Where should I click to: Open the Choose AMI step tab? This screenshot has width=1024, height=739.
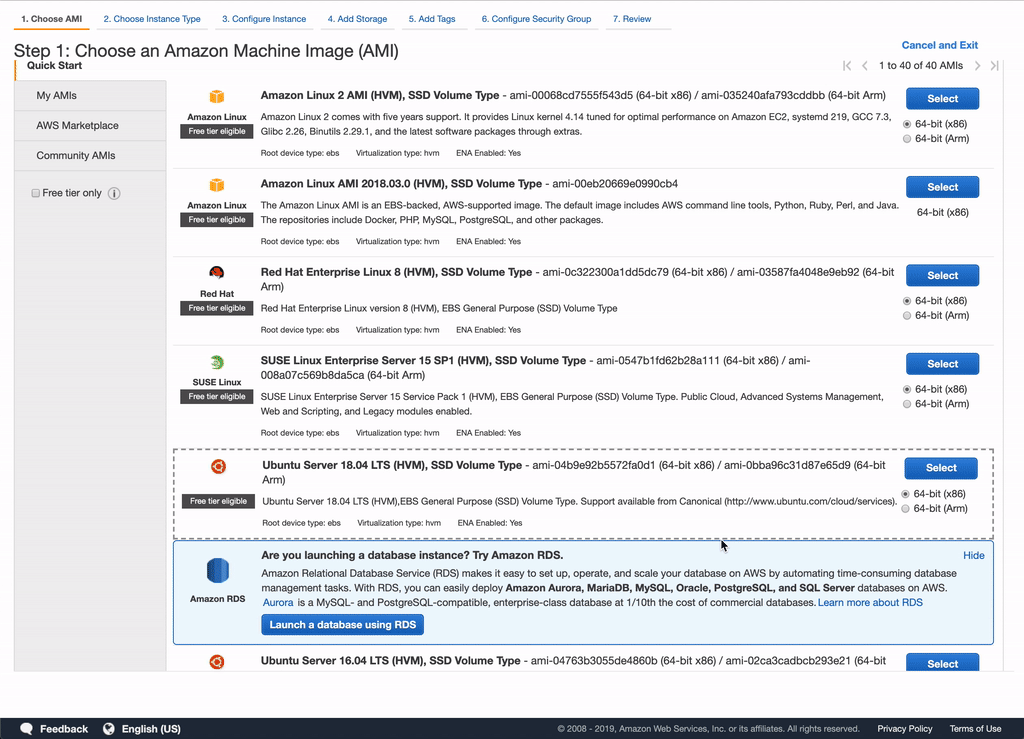point(52,19)
